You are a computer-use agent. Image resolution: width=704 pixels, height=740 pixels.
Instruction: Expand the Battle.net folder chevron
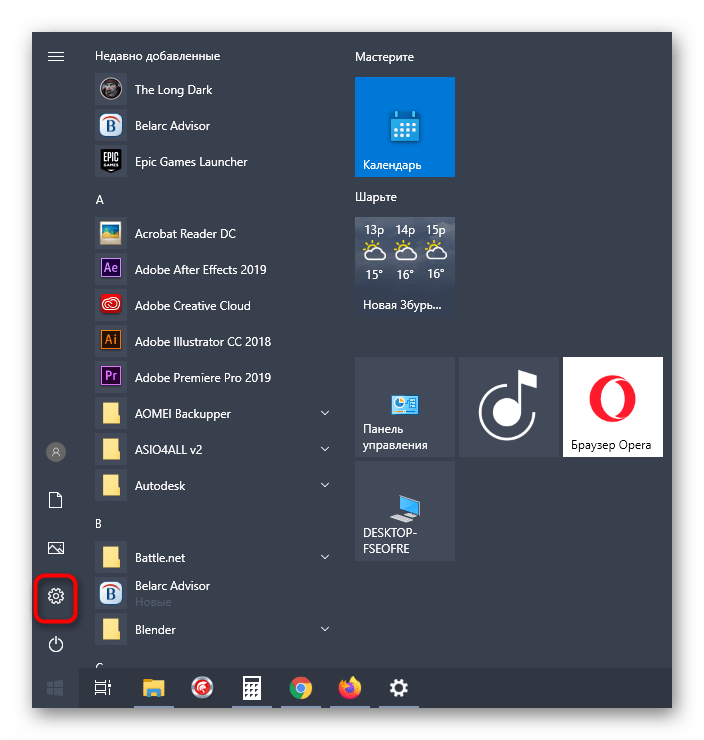pyautogui.click(x=325, y=557)
